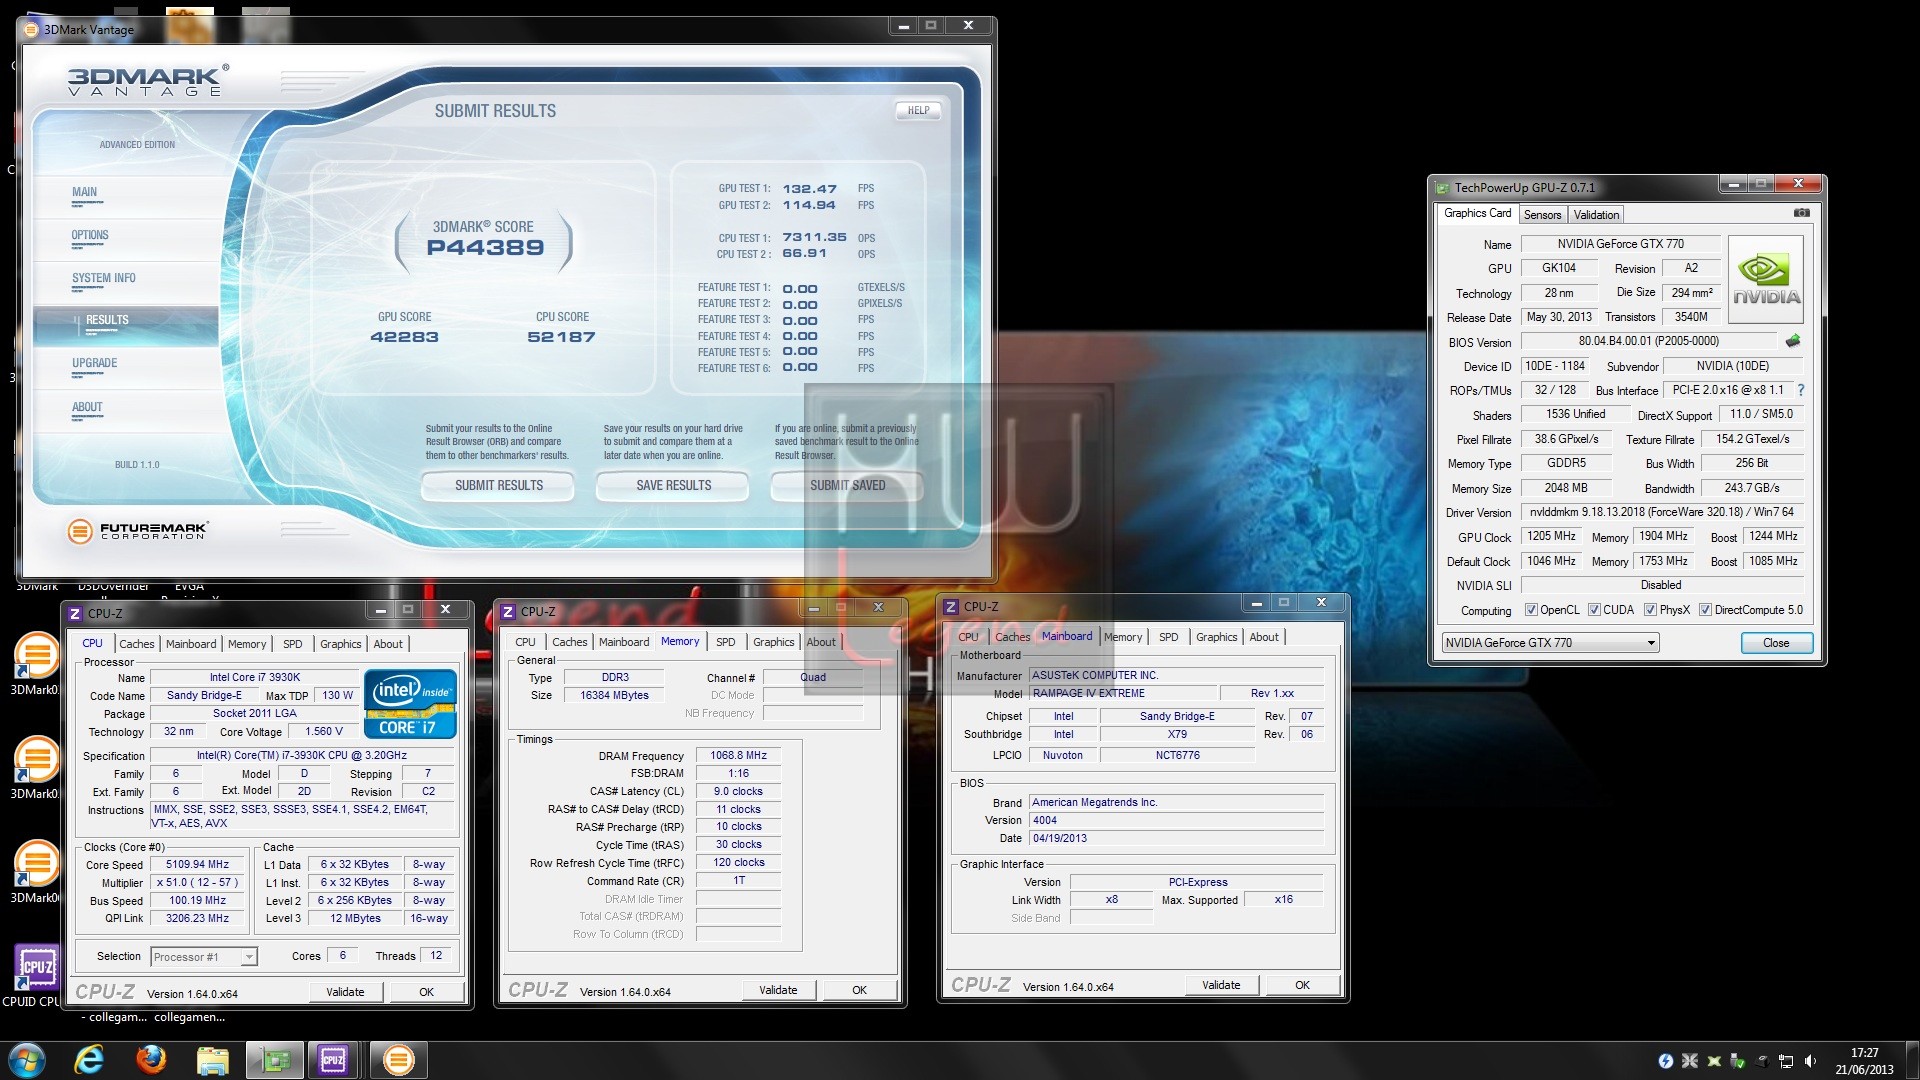The height and width of the screenshot is (1080, 1920).
Task: Open the third 3DMark desktop shortcut
Action: coord(36,871)
